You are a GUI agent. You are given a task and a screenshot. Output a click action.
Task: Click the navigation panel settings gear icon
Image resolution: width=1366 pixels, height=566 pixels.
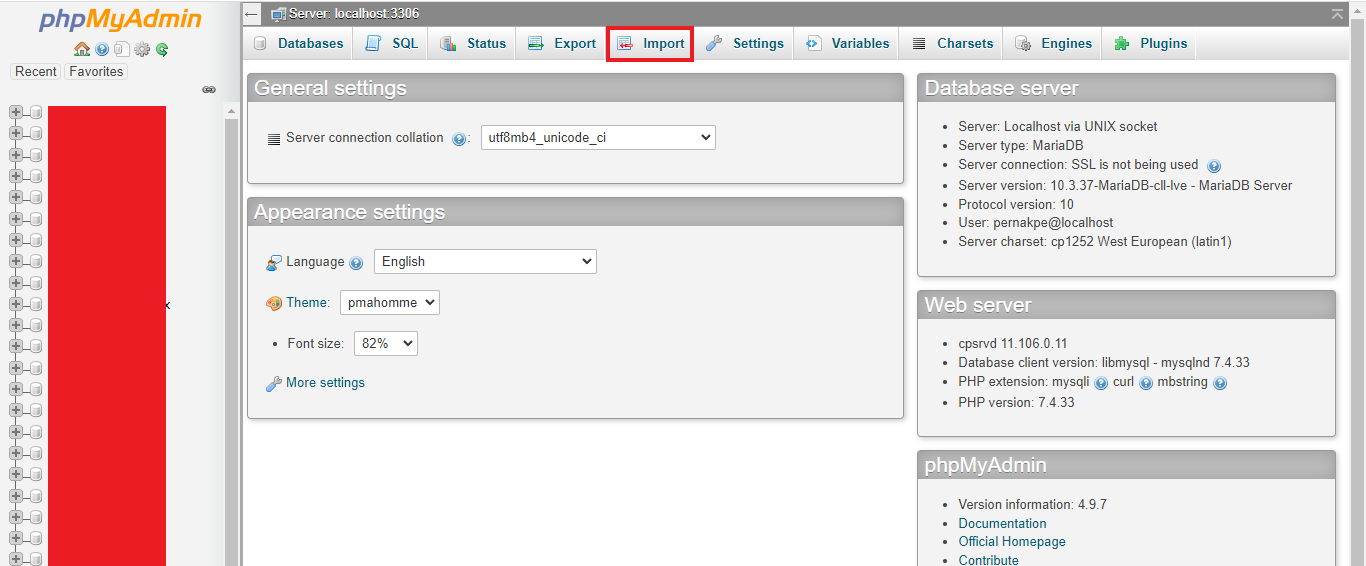click(142, 49)
